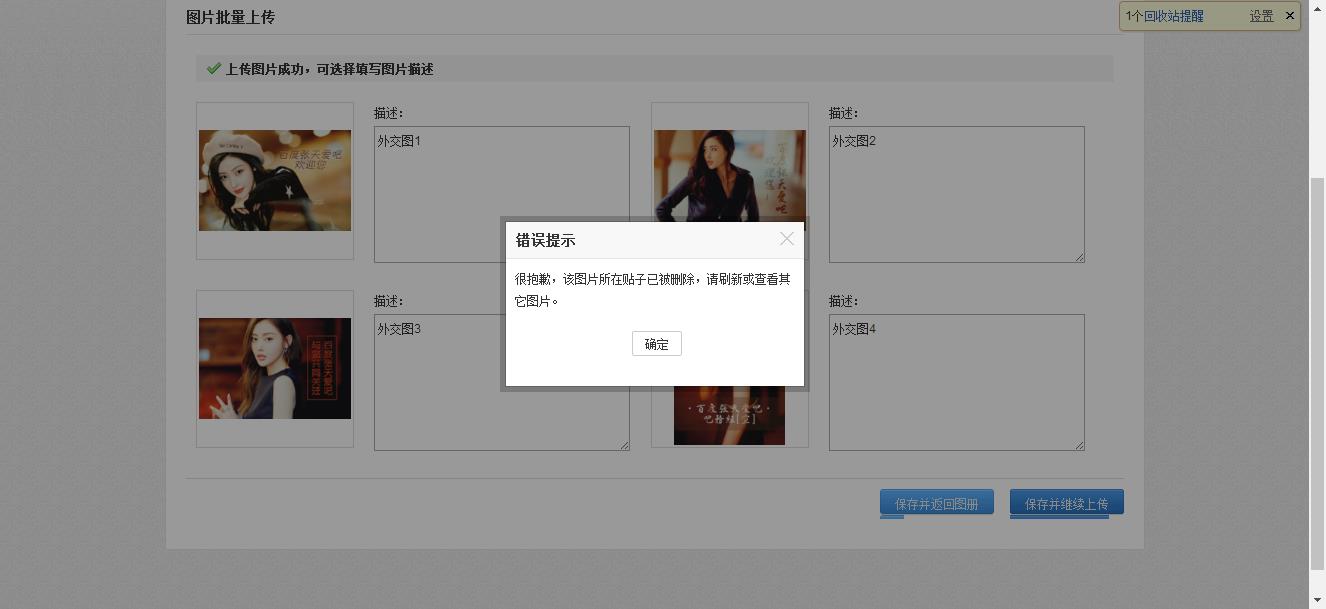Click the green upload success checkmark

[213, 69]
